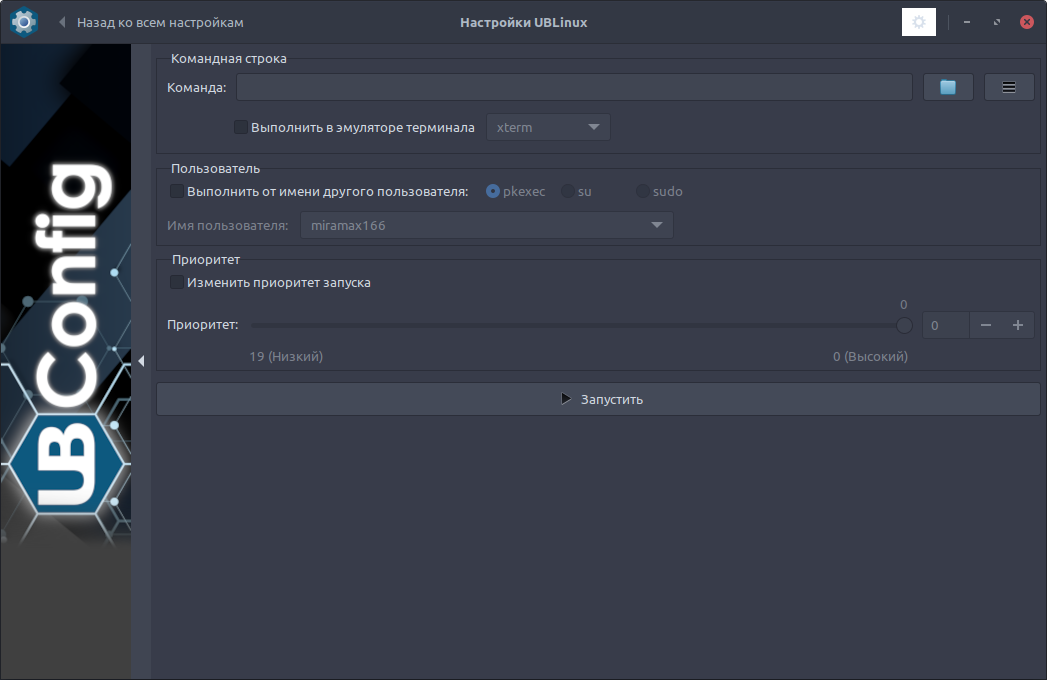Select the sudo radio option
The height and width of the screenshot is (680, 1047).
(x=642, y=191)
